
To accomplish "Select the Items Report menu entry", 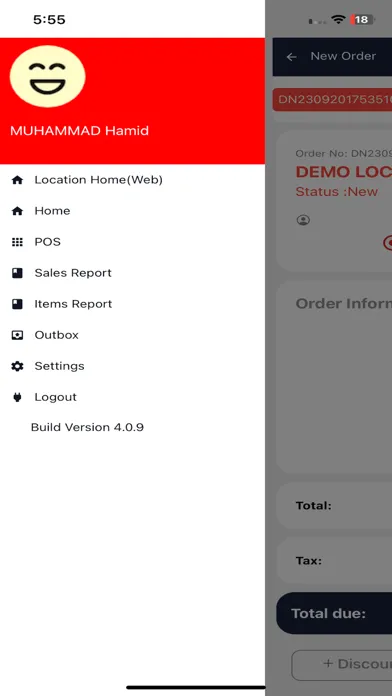I will point(132,304).
